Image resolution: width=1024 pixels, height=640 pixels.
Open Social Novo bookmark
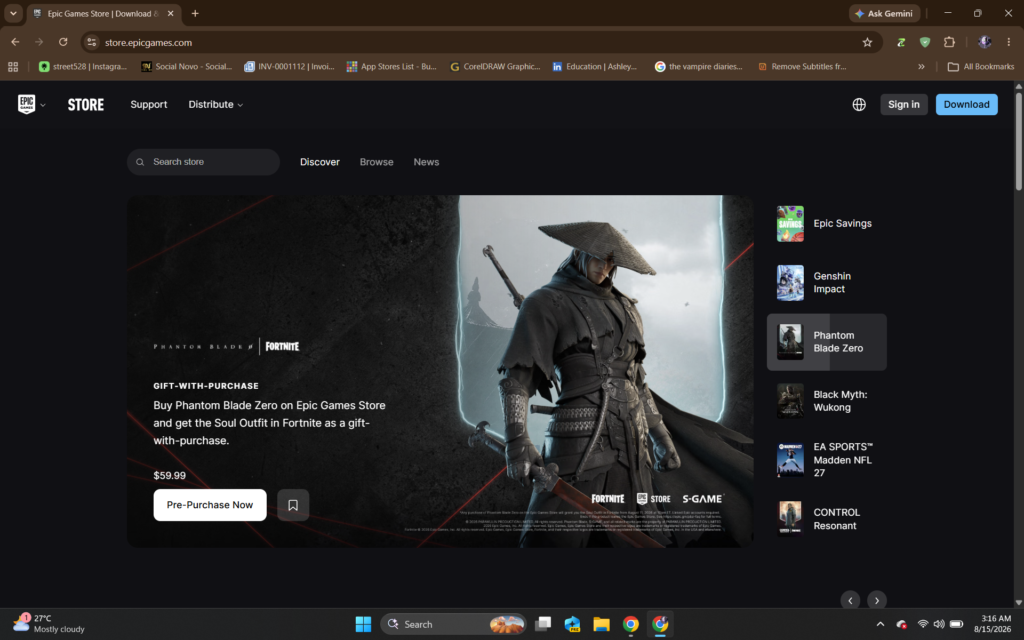point(187,67)
